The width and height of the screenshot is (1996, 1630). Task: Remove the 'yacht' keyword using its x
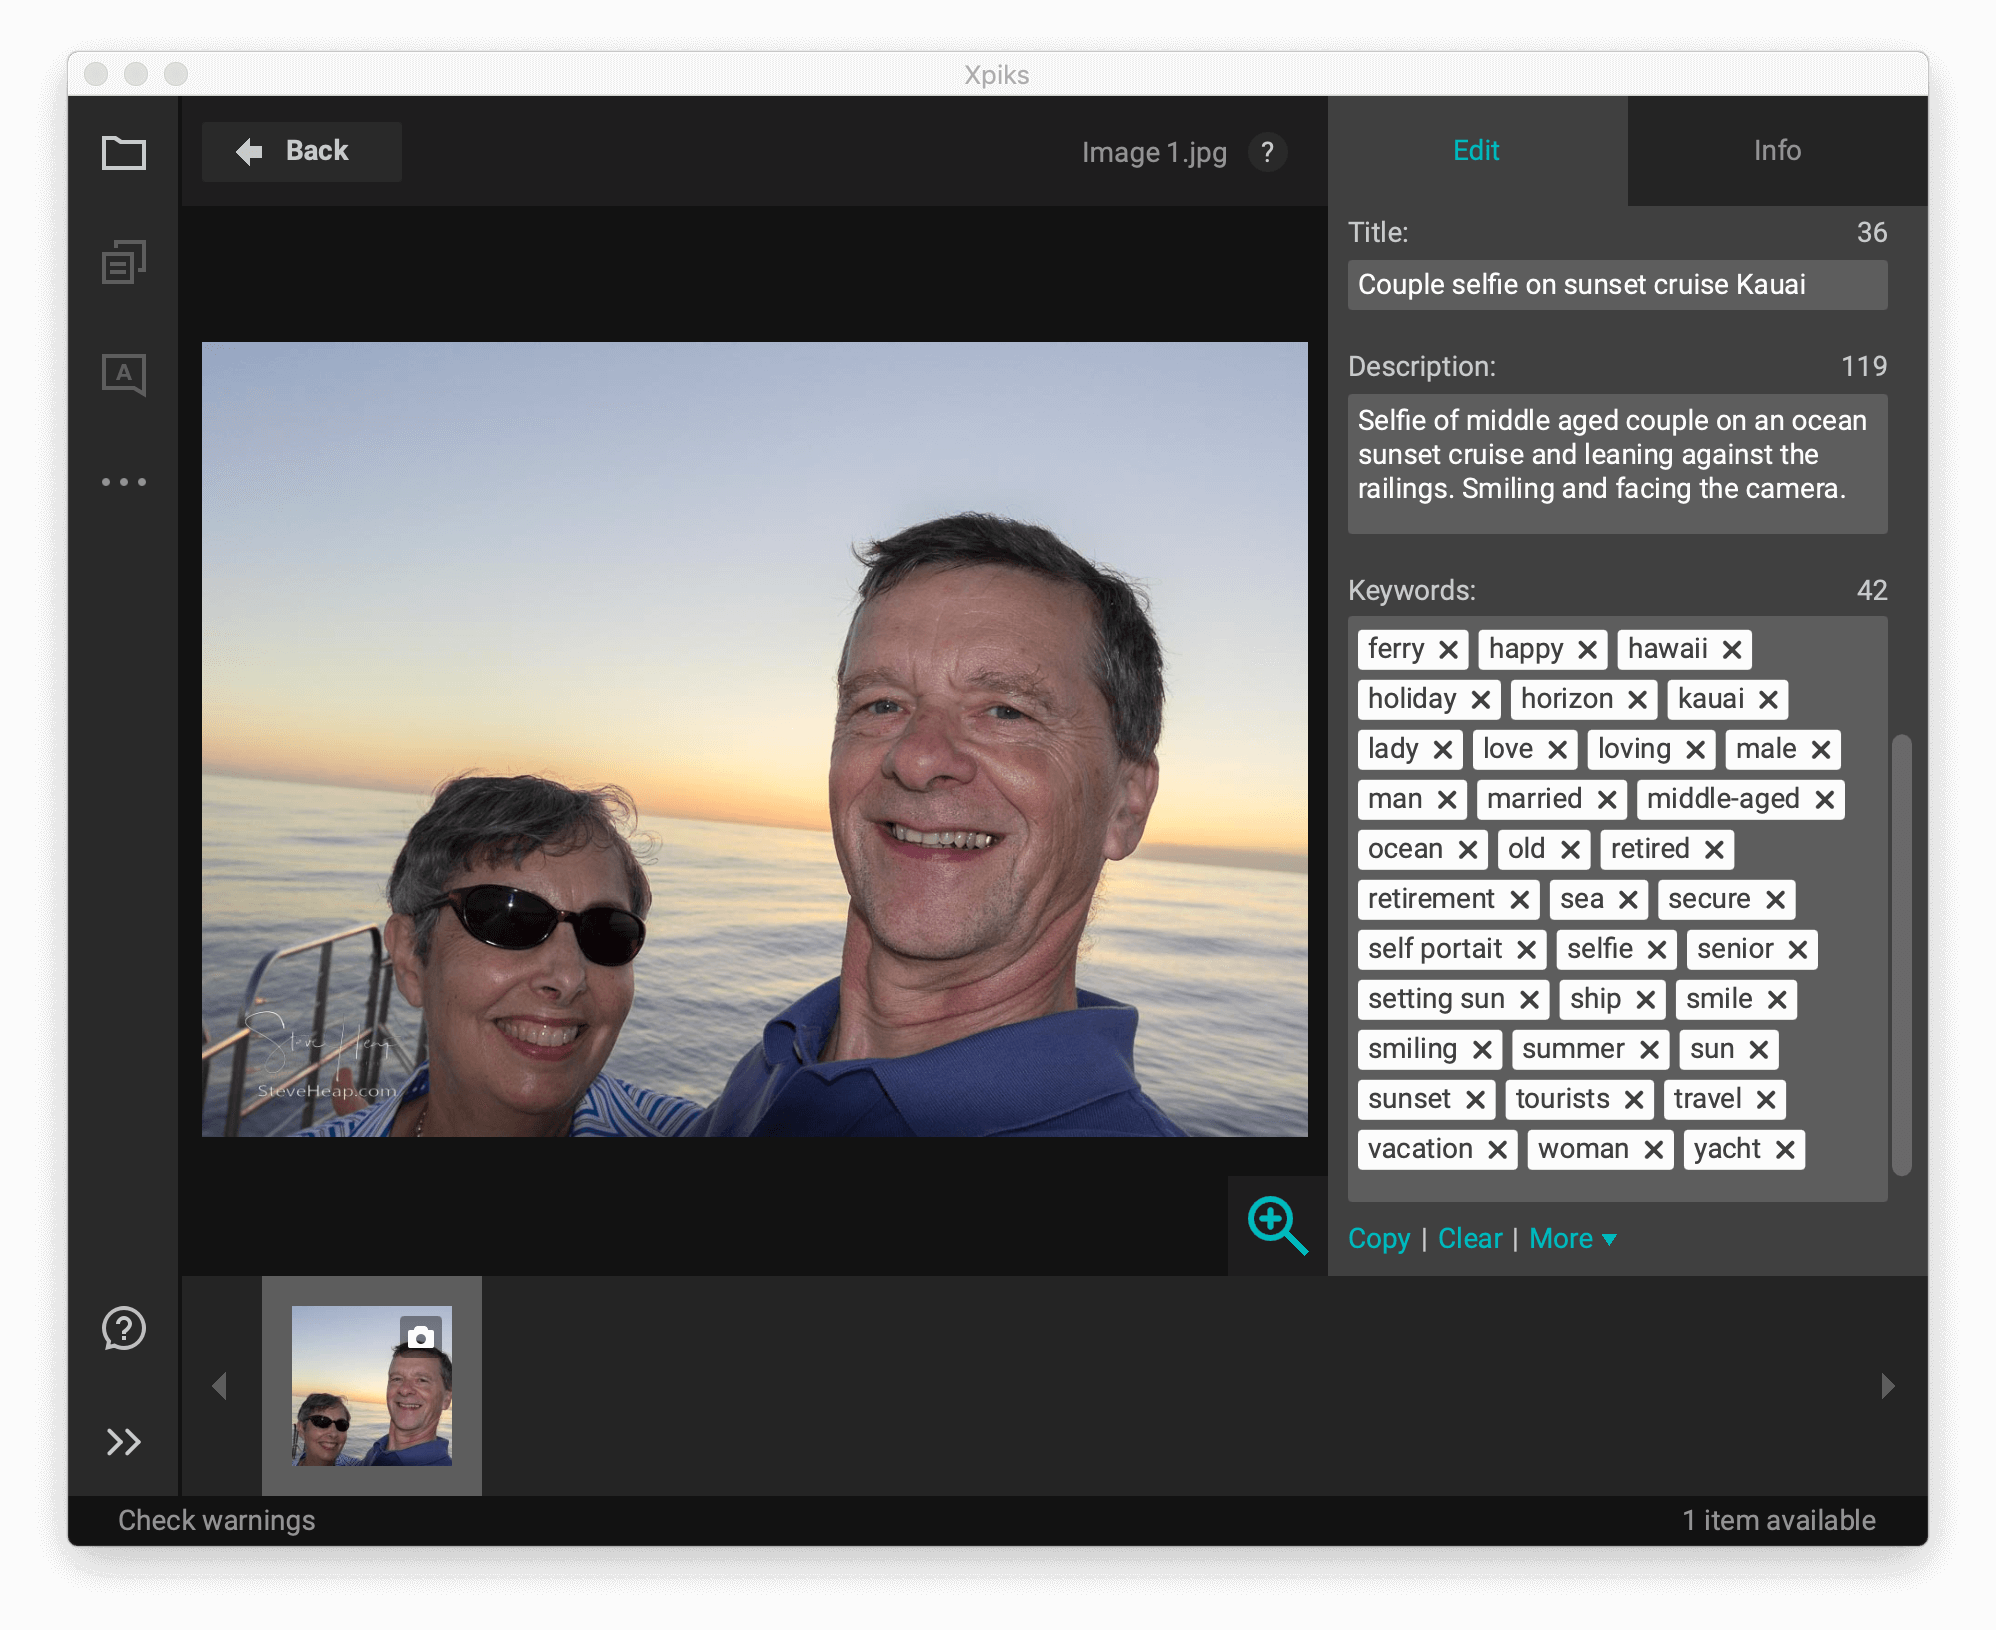coord(1787,1149)
